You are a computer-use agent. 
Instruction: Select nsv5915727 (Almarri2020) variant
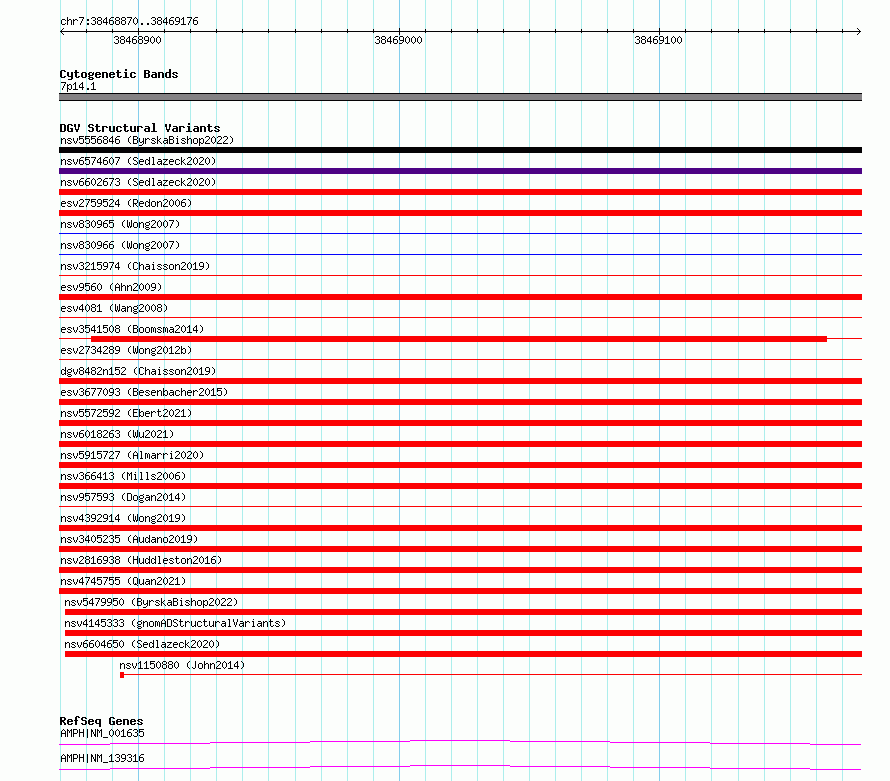pos(132,455)
